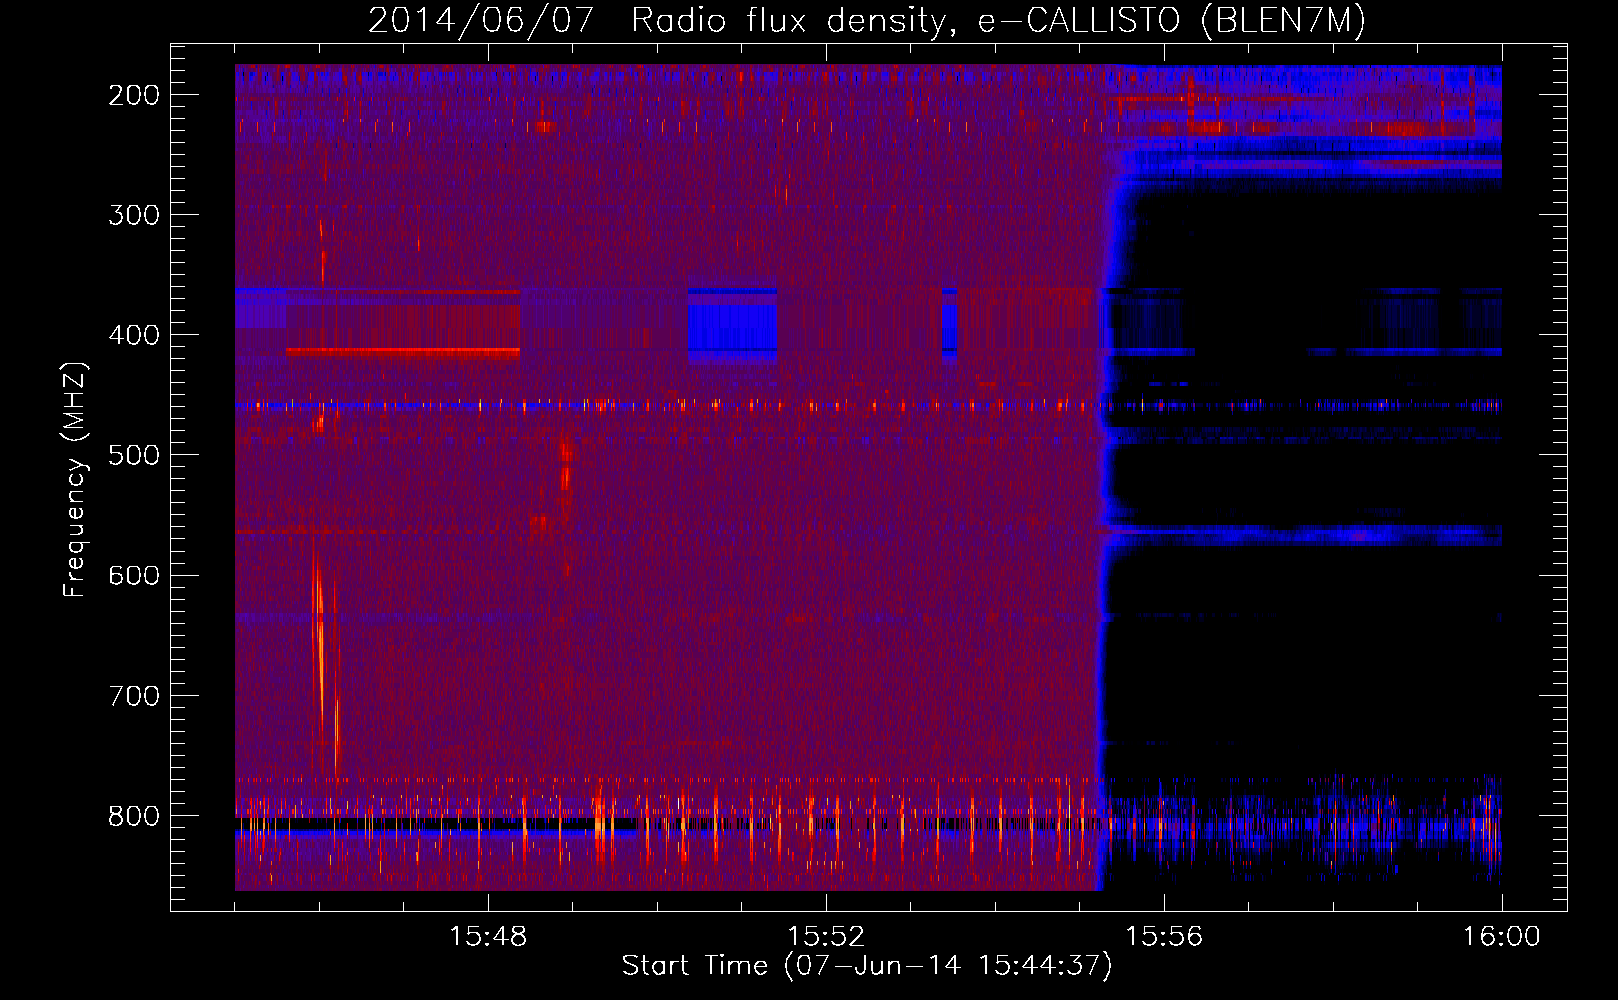Click the 500 frequency tick label
The width and height of the screenshot is (1618, 1000).
tap(134, 455)
